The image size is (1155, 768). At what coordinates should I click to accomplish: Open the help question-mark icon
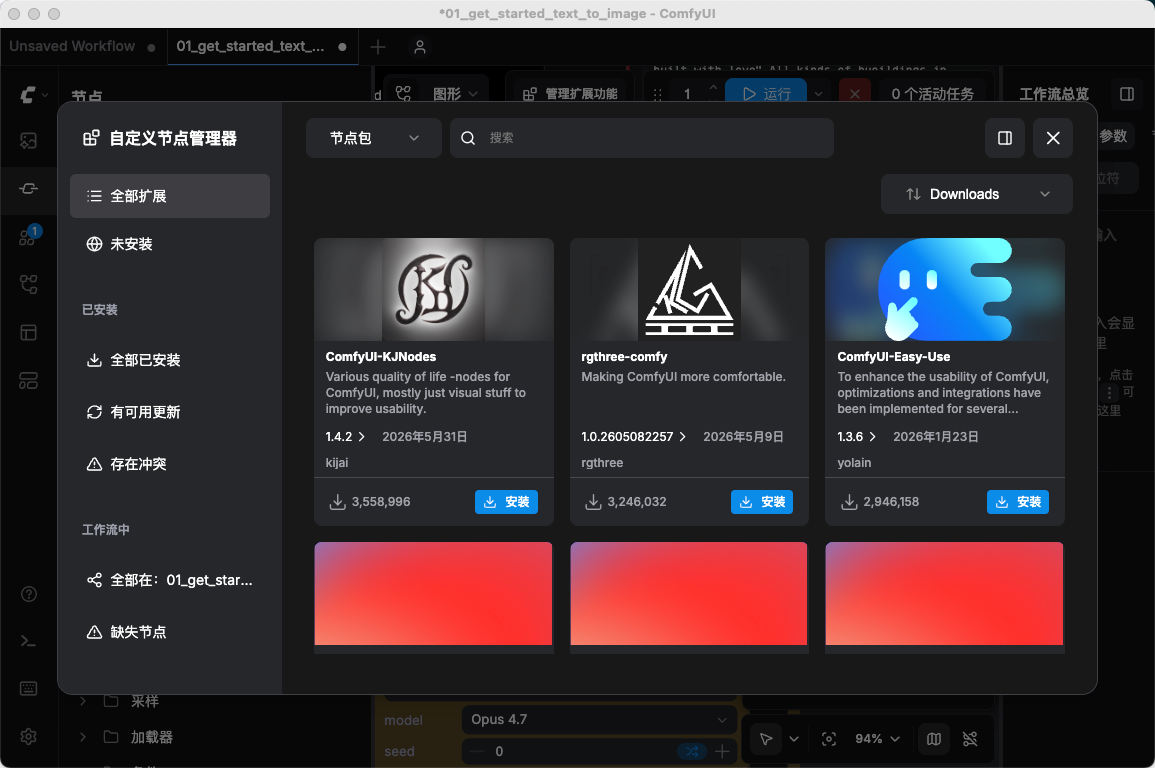point(29,594)
